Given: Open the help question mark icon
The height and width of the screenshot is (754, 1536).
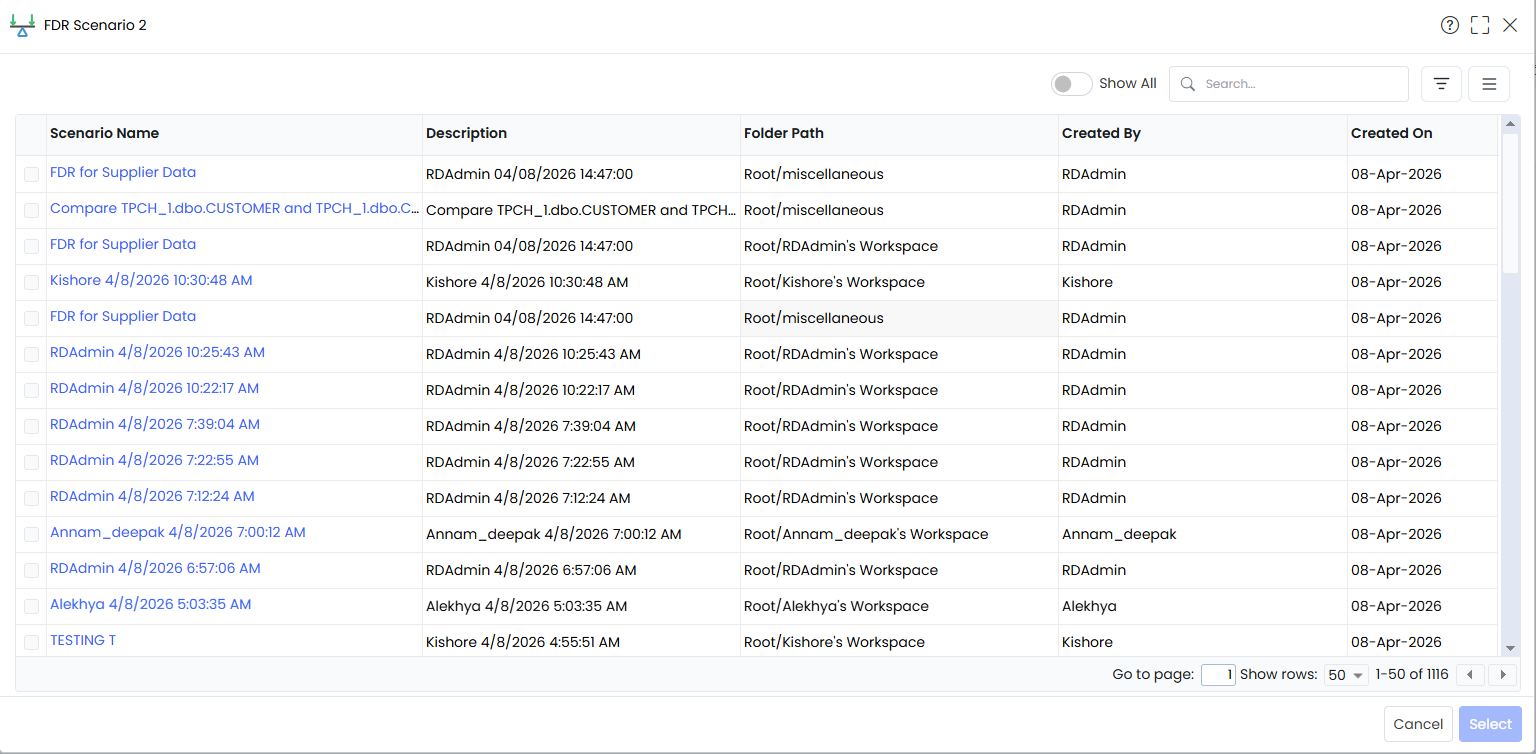Looking at the screenshot, I should (1449, 25).
